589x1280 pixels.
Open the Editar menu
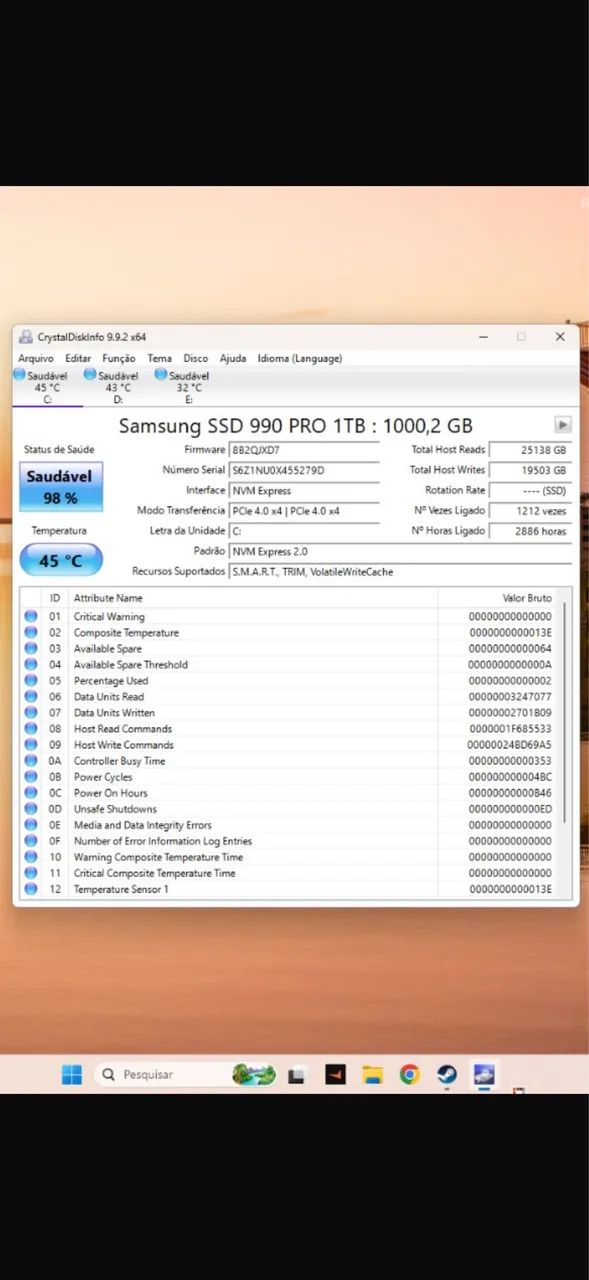coord(78,358)
